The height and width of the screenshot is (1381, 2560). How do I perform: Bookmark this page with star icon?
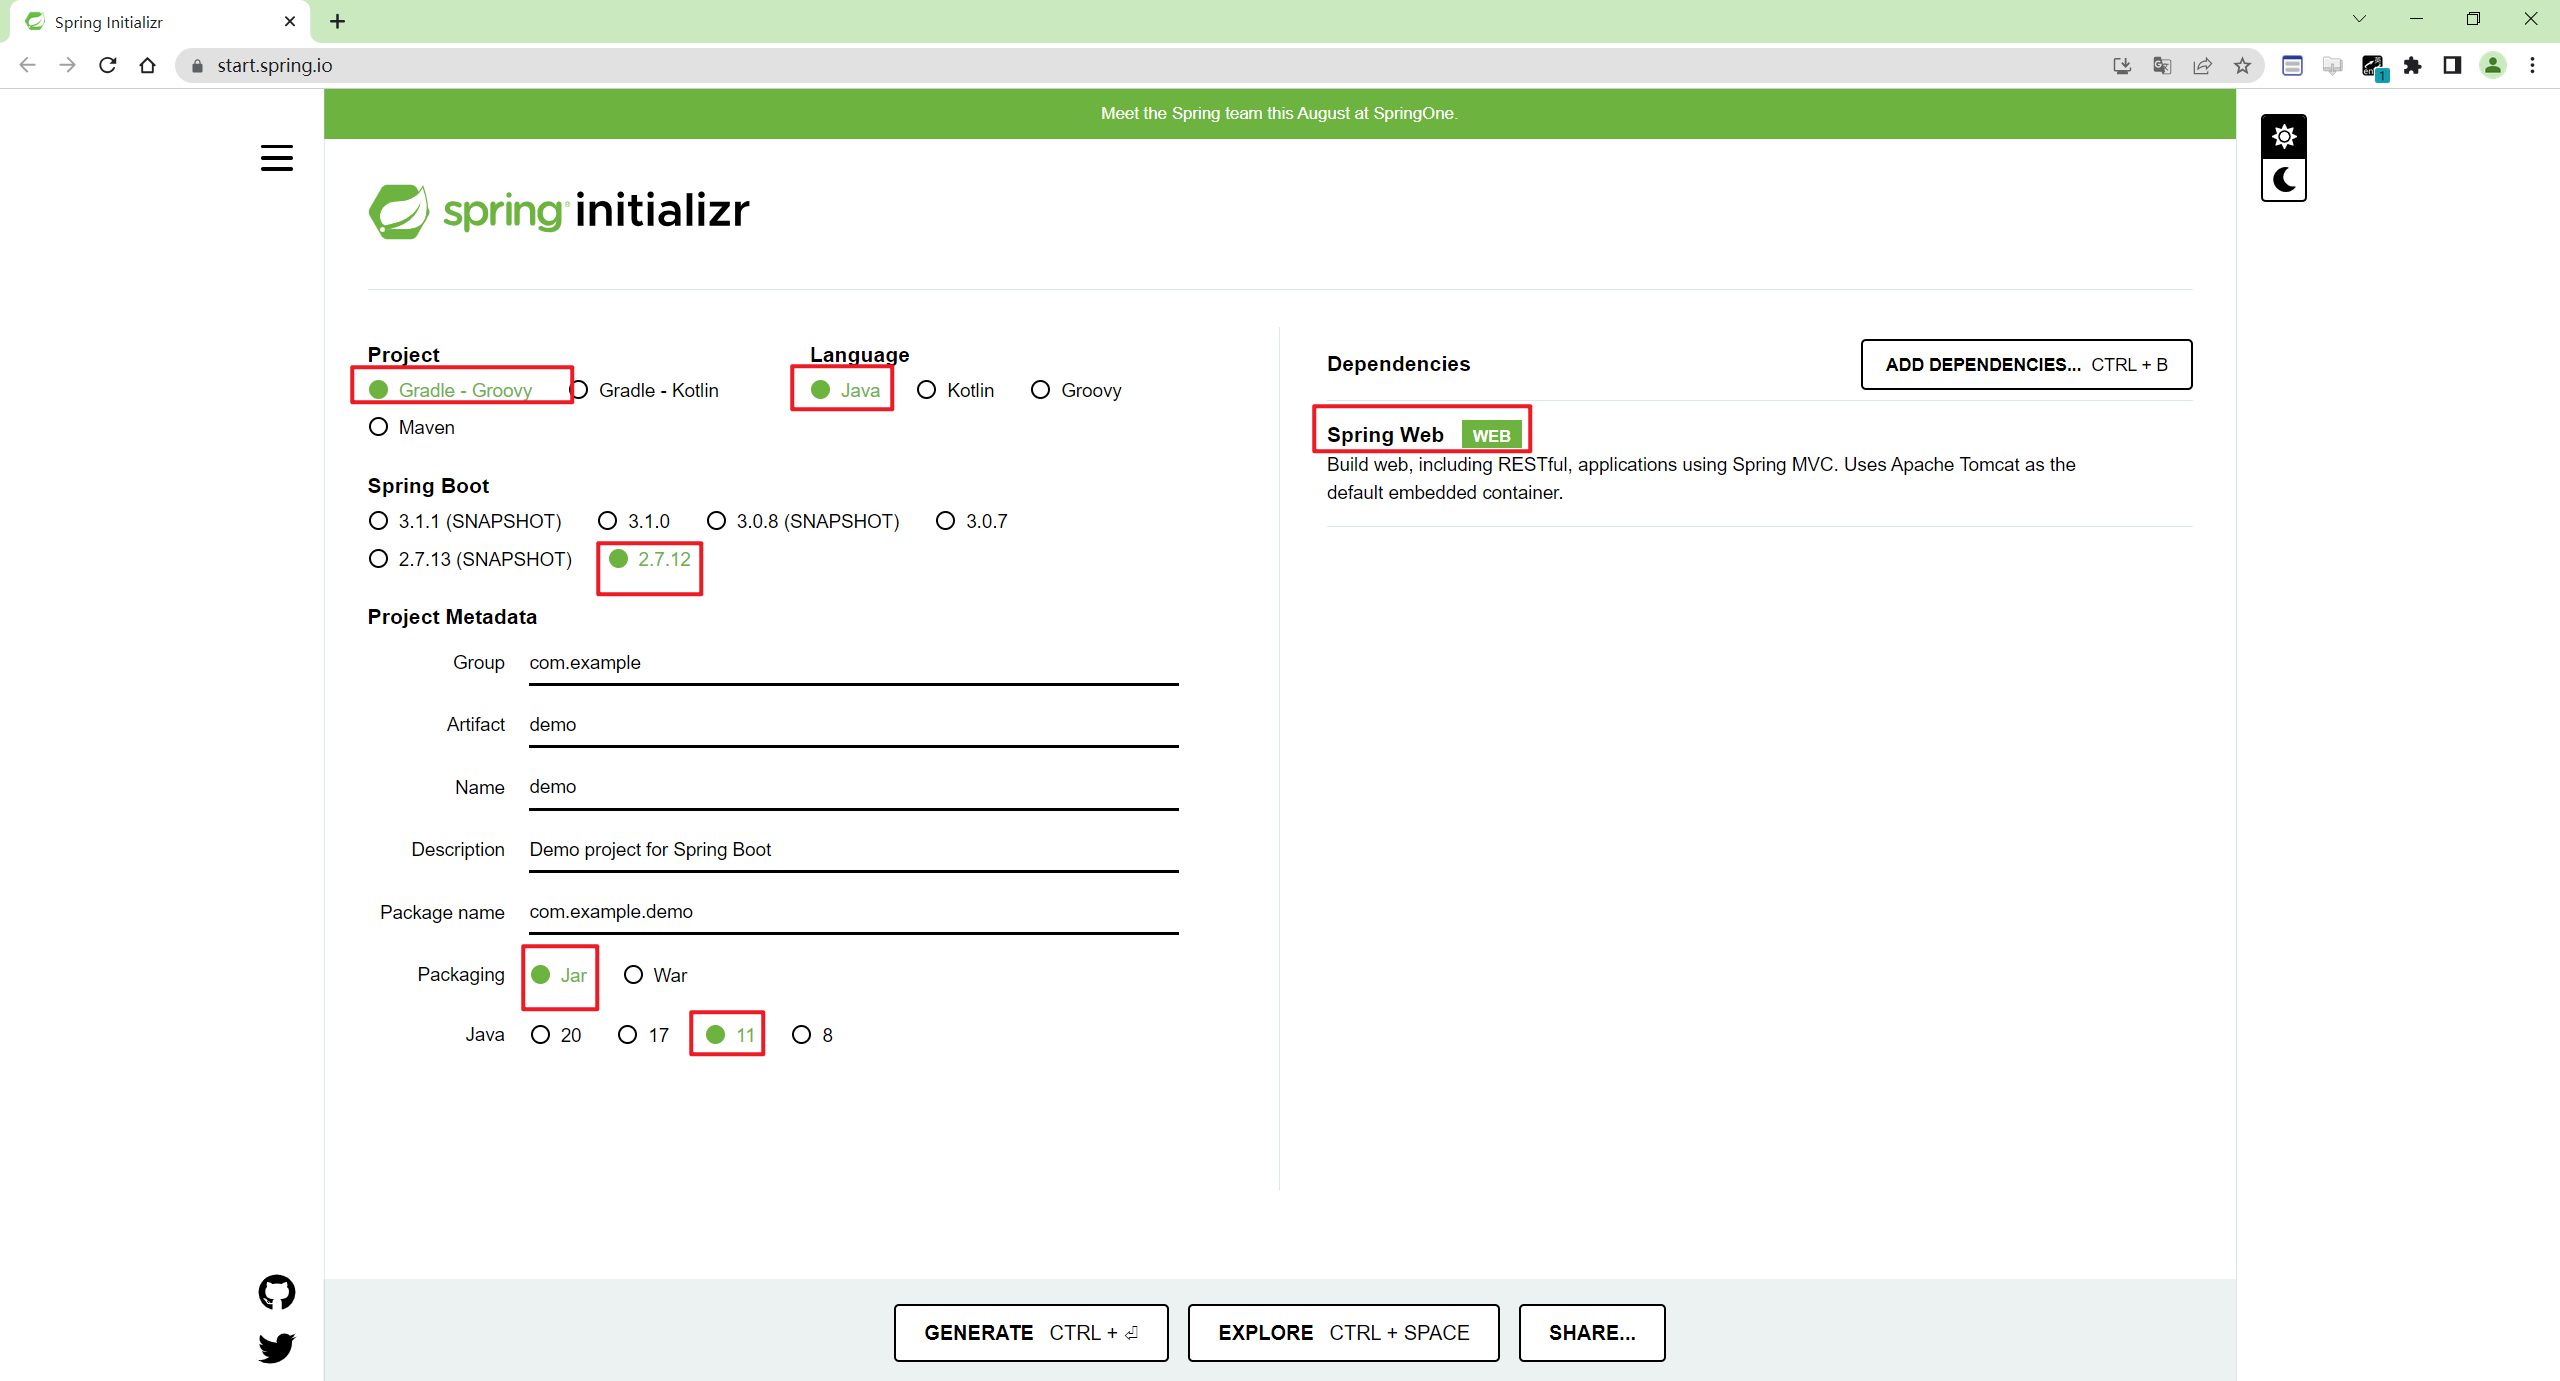click(2243, 65)
